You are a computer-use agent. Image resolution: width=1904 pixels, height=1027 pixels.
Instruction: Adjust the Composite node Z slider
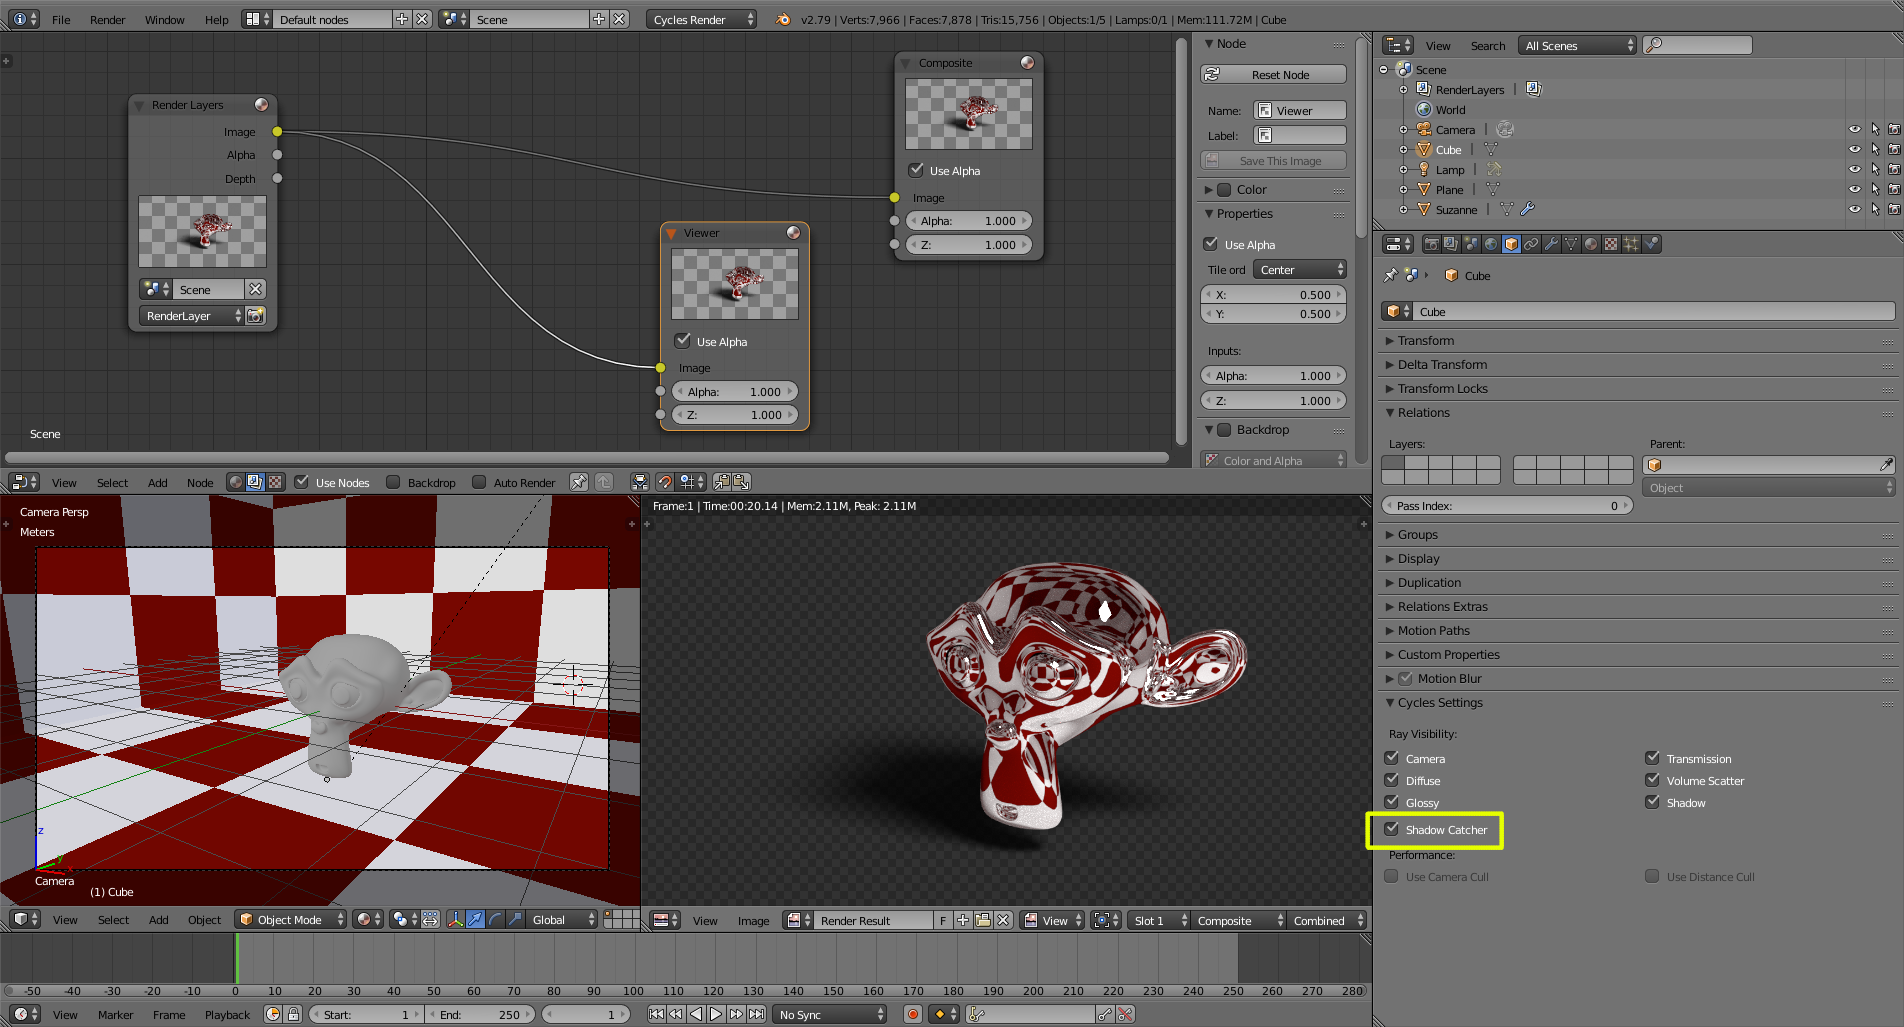[969, 245]
